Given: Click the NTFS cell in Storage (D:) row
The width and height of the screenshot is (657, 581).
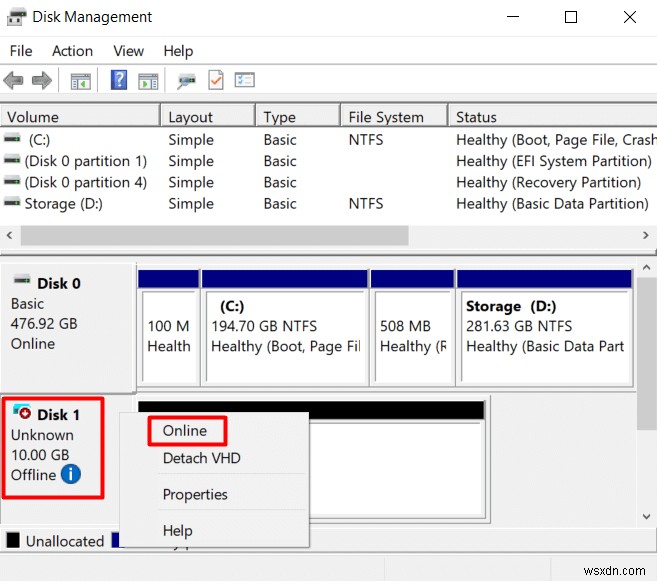Looking at the screenshot, I should pos(366,204).
